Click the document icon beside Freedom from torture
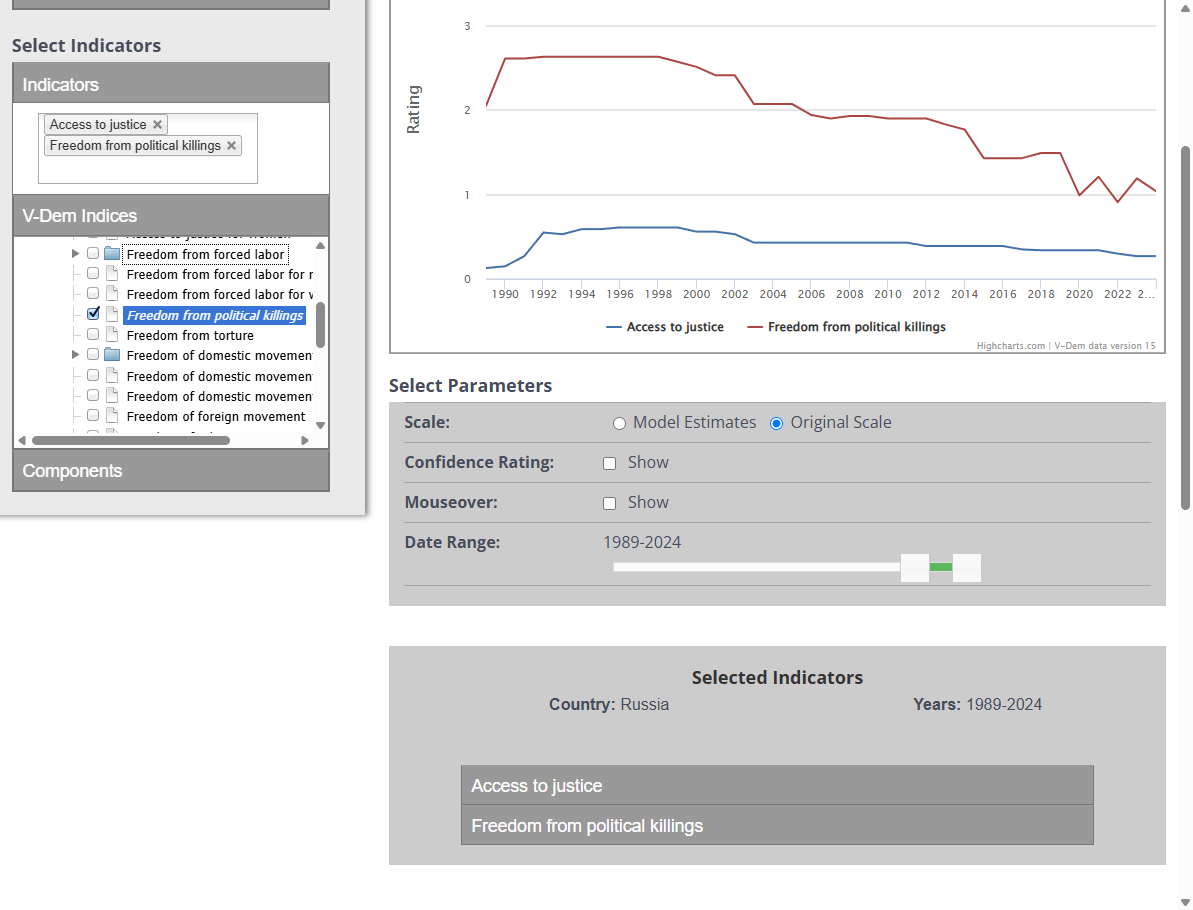Viewport: 1193px width, 910px height. (x=112, y=335)
